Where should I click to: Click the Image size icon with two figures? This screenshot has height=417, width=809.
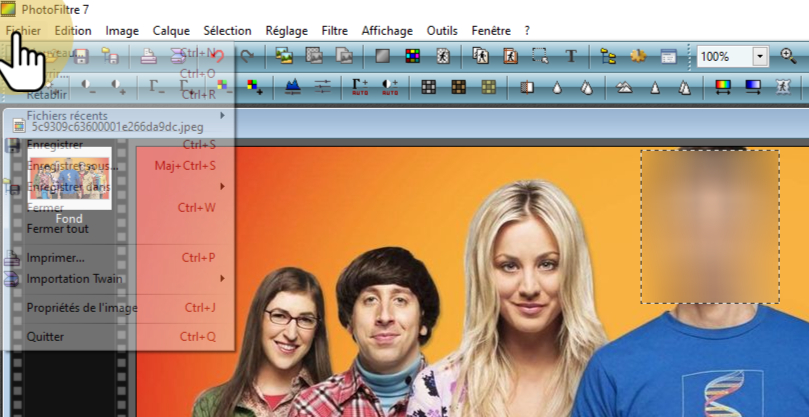pos(480,56)
